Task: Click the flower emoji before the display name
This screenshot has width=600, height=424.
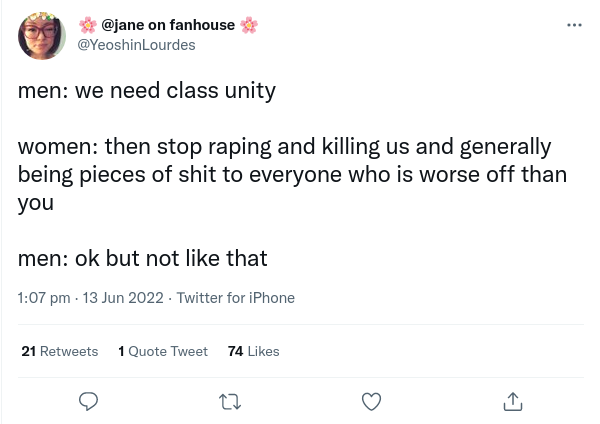Action: pos(88,25)
